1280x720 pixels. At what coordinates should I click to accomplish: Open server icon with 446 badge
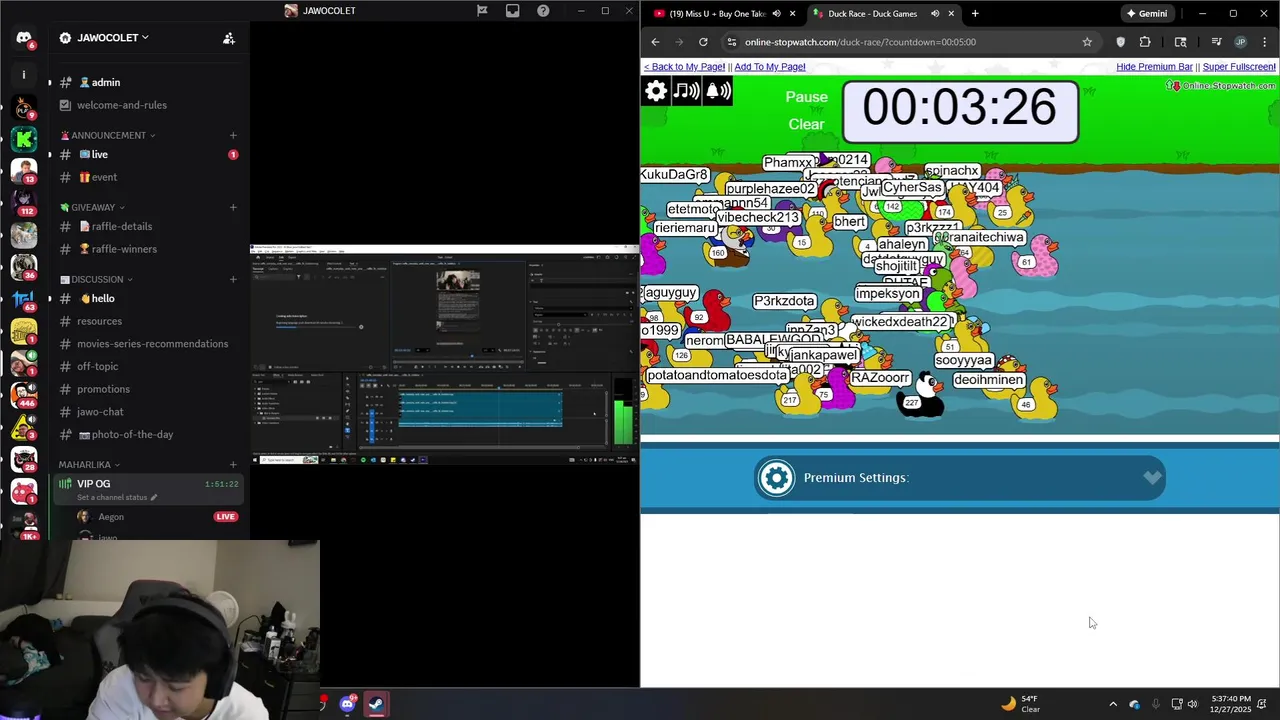click(x=24, y=393)
